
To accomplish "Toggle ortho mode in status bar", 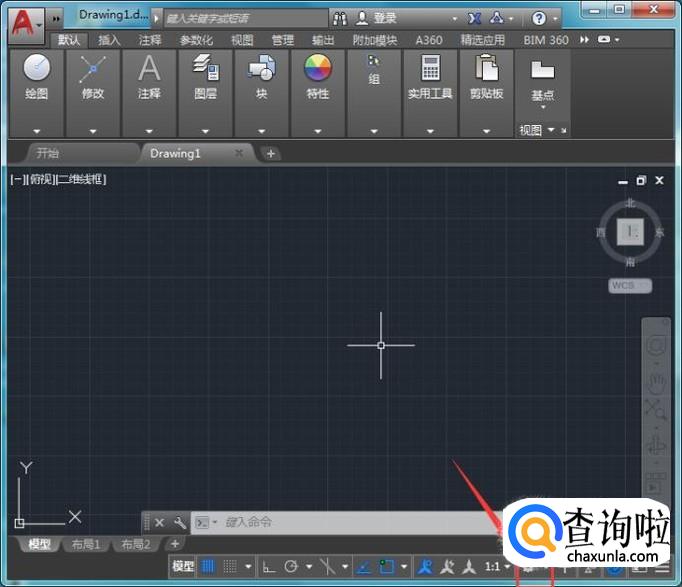I will click(268, 566).
